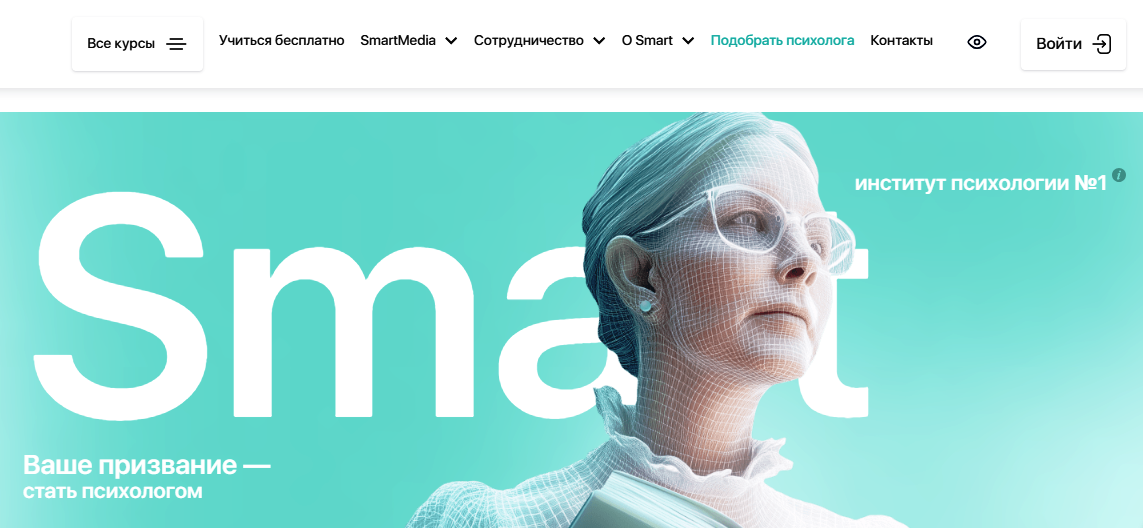Screen dimensions: 1143x528
Task: Open the hamburger menu icon beside Все курсы
Action: [176, 44]
